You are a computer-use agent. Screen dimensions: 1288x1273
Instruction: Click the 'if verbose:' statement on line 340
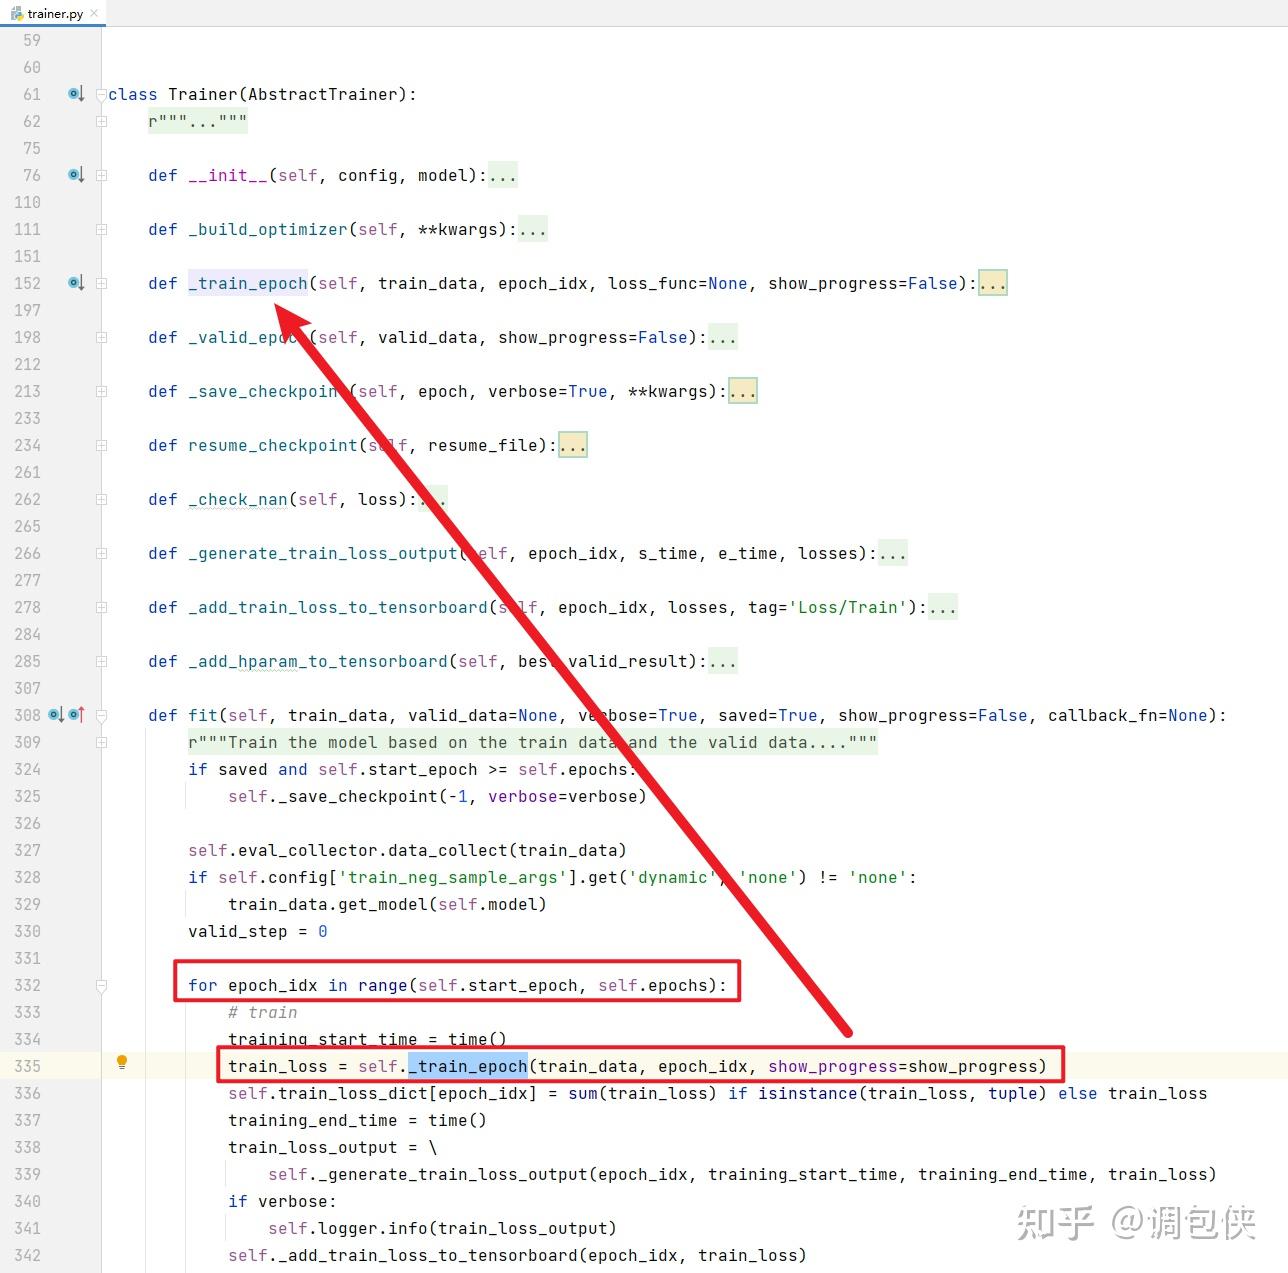coord(283,1201)
